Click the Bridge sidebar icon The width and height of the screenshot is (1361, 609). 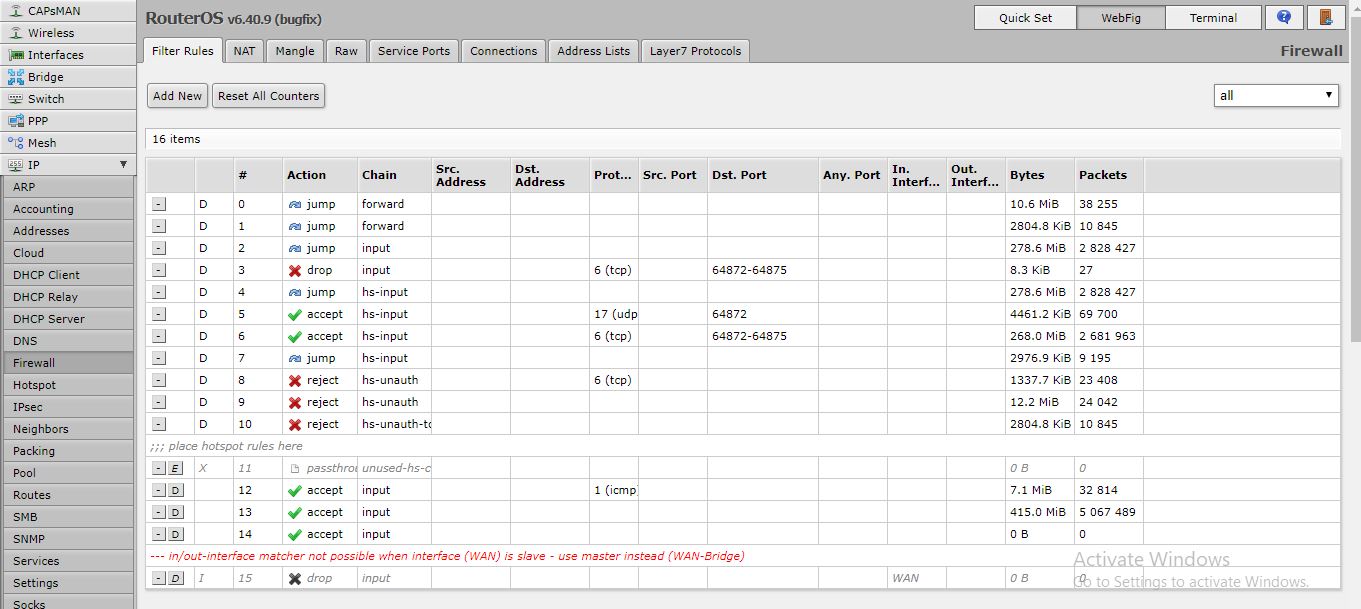(16, 77)
